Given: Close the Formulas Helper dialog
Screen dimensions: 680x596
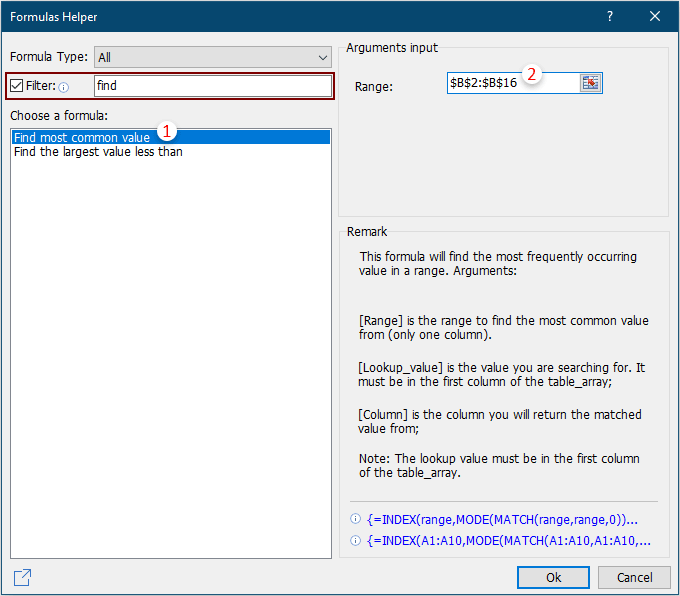Looking at the screenshot, I should tap(655, 17).
